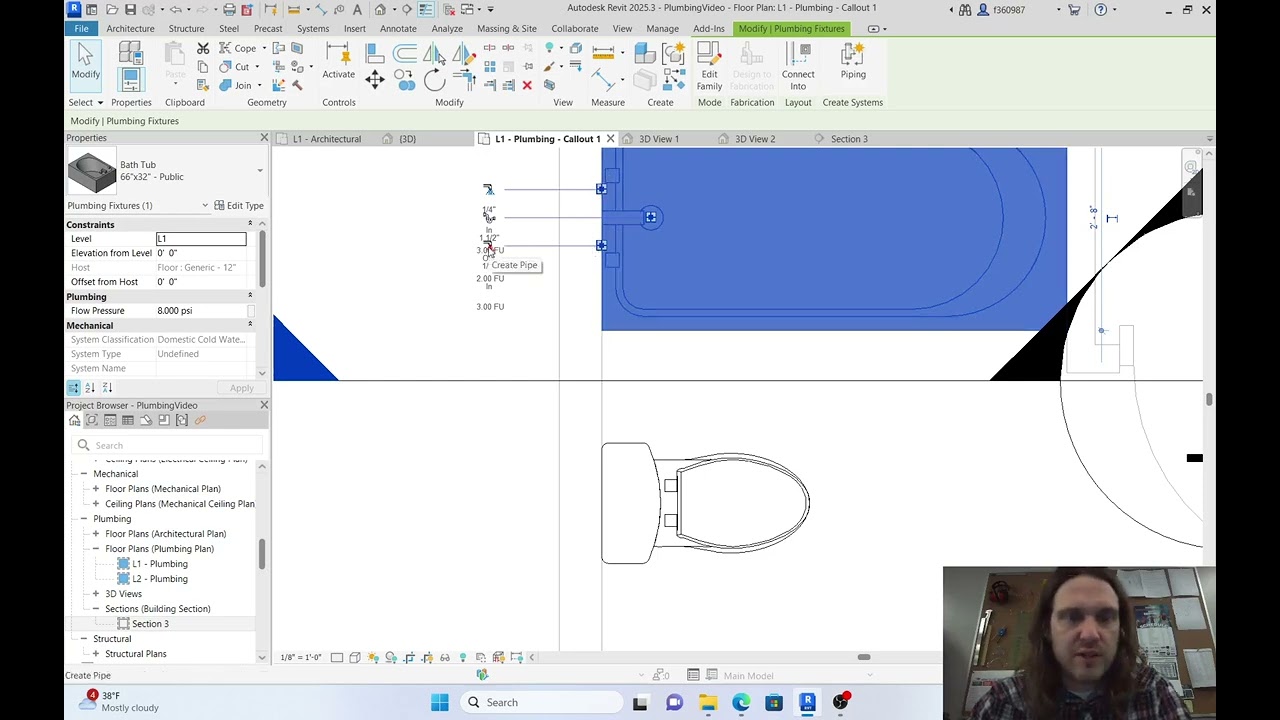
Task: Click the Temporary Hide/Isolate glasses icon
Action: click(445, 657)
